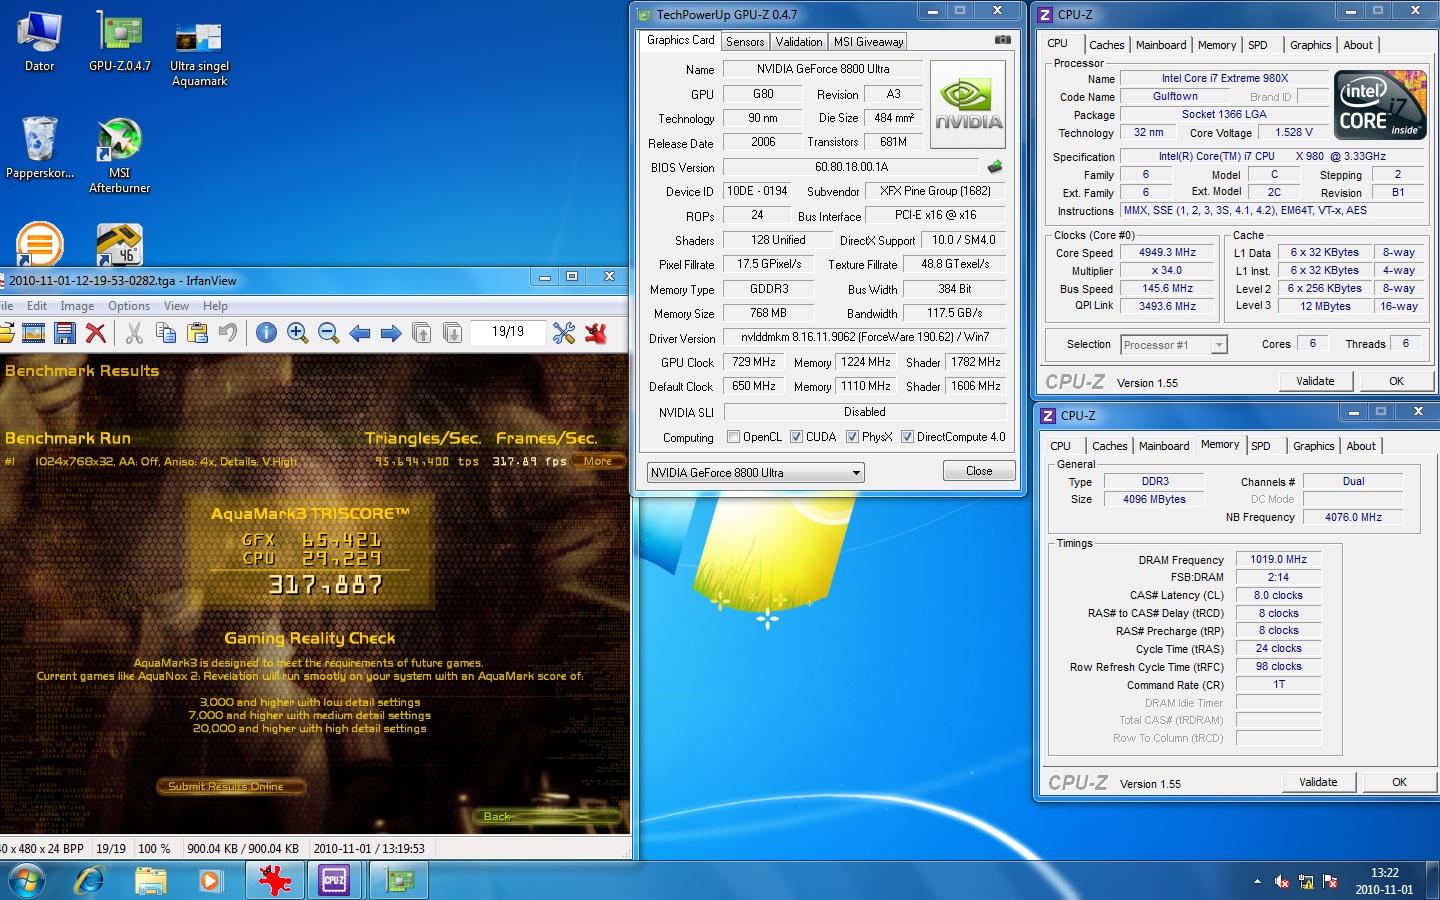Go to previous image with blue left arrow
This screenshot has width=1440, height=900.
(x=360, y=333)
